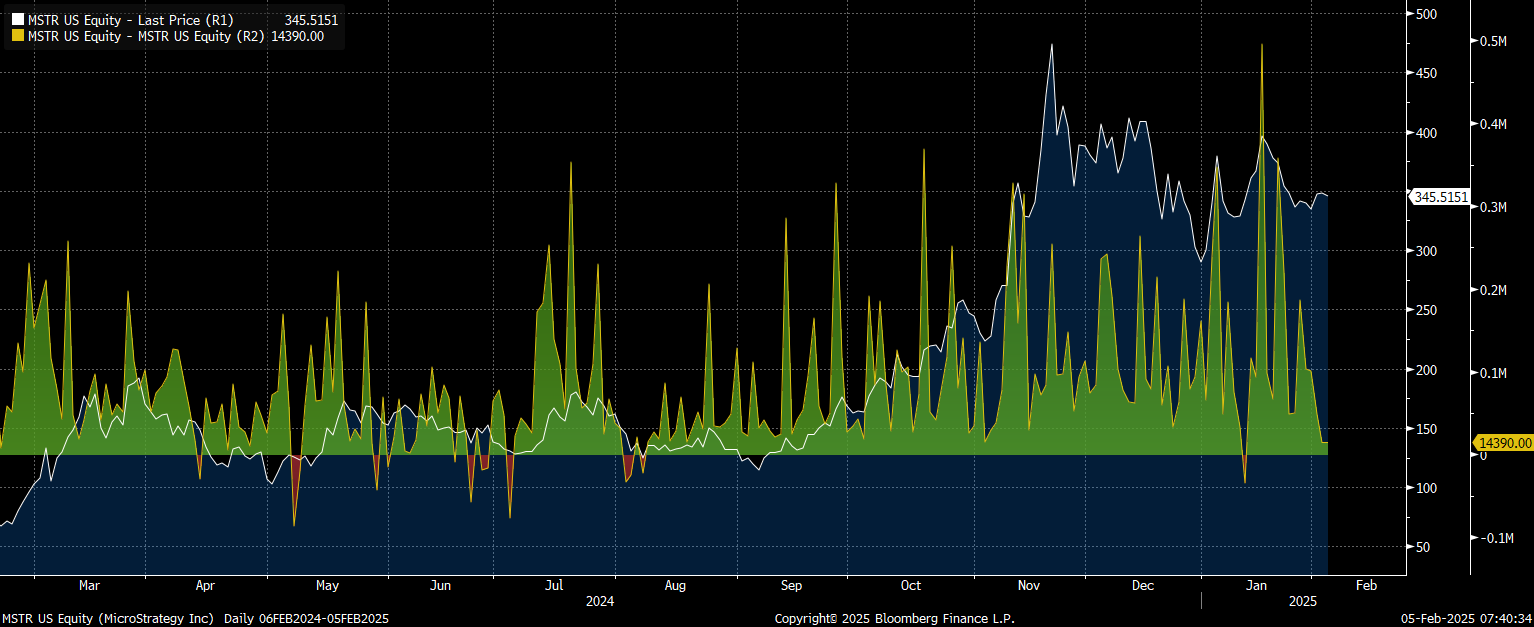Click the Aug month label on time axis
Image resolution: width=1534 pixels, height=627 pixels.
(x=674, y=586)
